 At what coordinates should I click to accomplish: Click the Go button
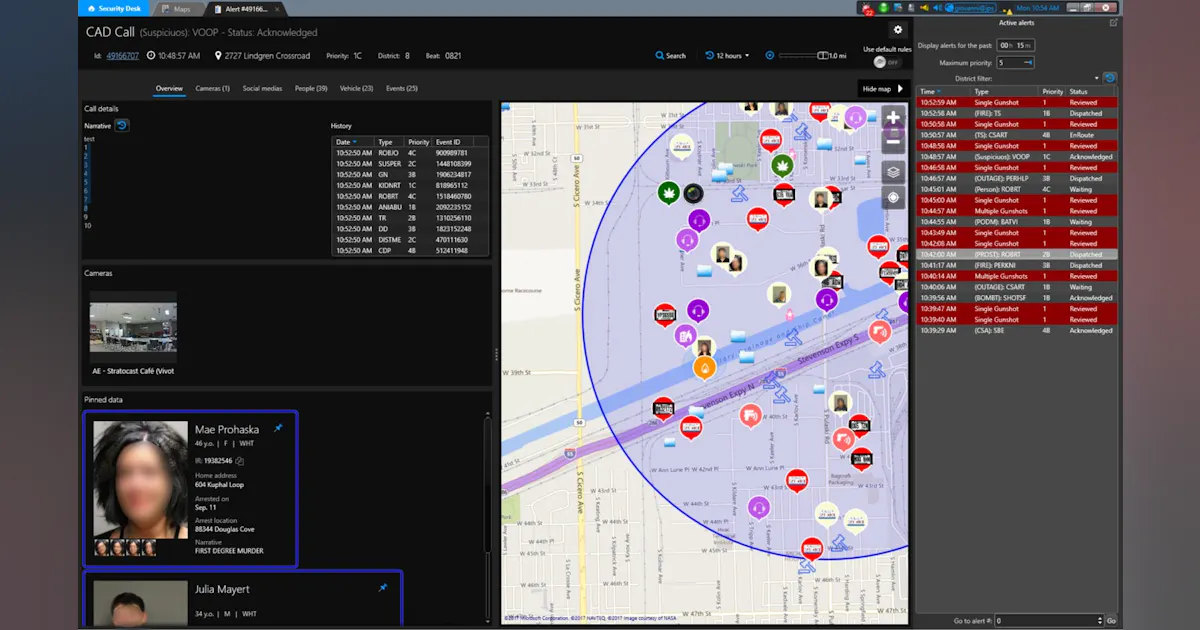pos(1111,621)
